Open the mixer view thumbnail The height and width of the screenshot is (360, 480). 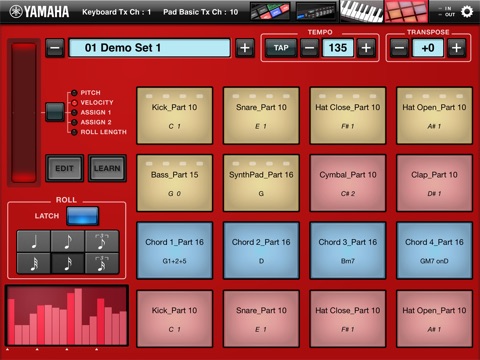(316, 11)
